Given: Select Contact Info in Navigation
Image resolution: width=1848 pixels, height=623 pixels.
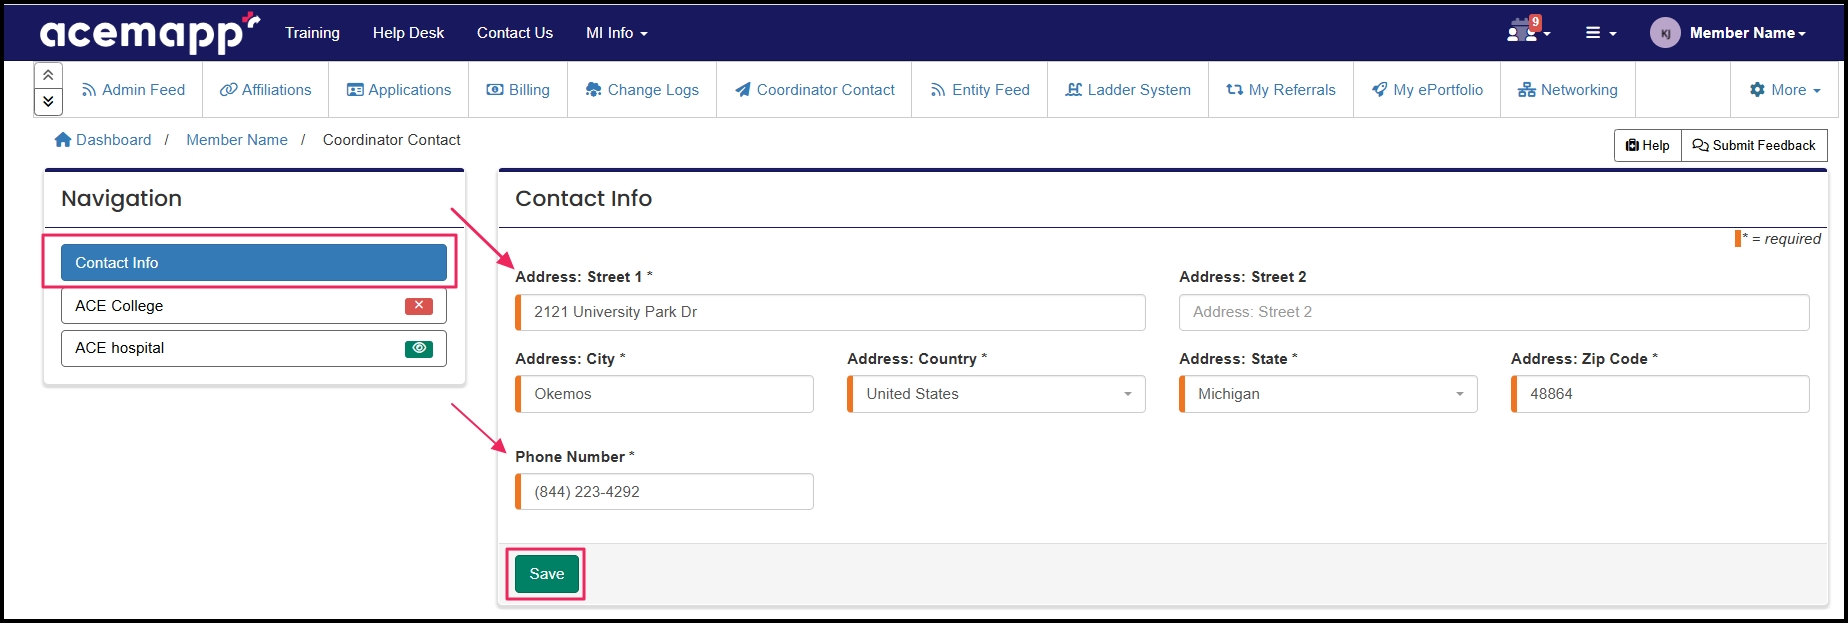Looking at the screenshot, I should point(254,263).
